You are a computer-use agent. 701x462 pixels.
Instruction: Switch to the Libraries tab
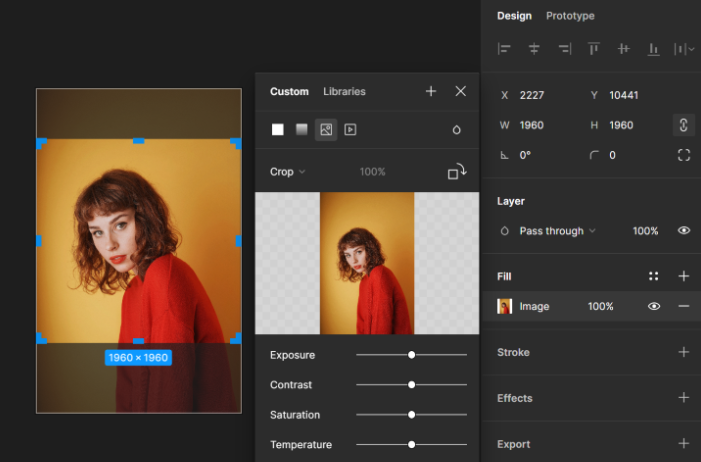[344, 92]
